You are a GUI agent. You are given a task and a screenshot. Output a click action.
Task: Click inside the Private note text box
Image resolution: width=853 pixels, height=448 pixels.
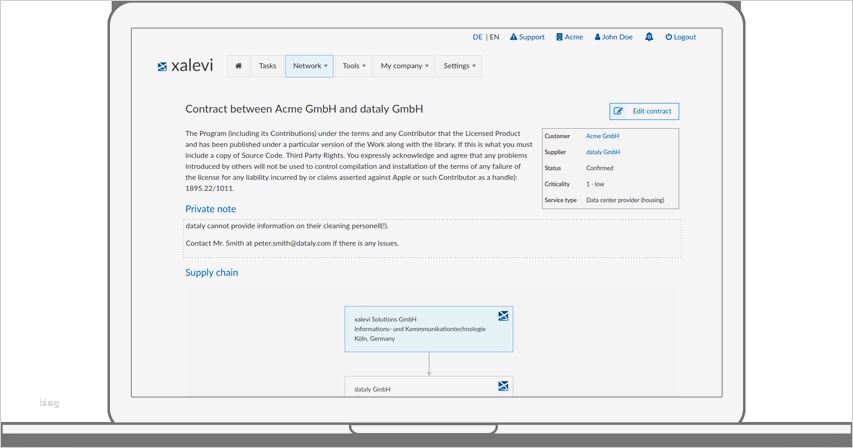(432, 238)
